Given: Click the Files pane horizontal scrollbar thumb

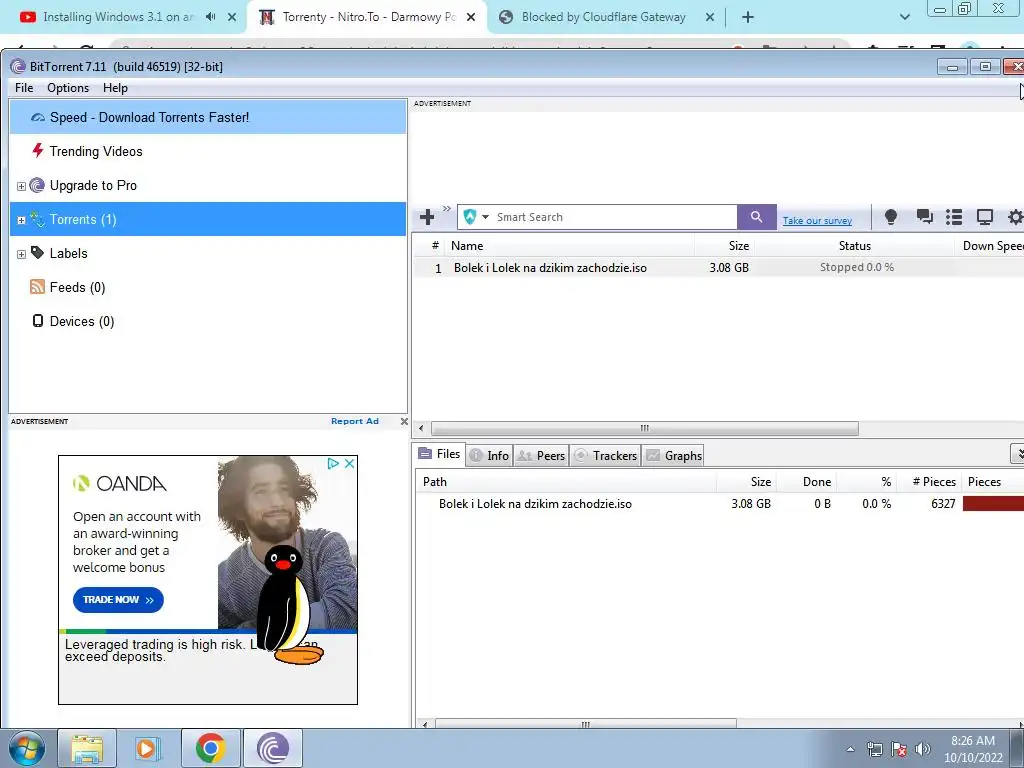Looking at the screenshot, I should pyautogui.click(x=585, y=724).
